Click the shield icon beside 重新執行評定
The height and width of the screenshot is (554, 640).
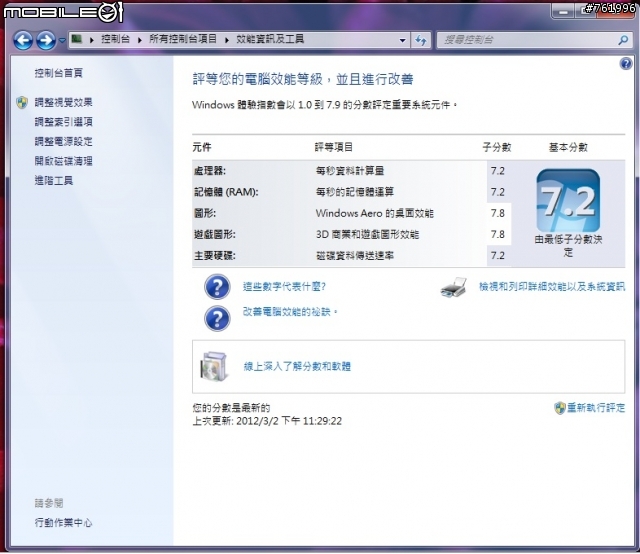(x=559, y=408)
